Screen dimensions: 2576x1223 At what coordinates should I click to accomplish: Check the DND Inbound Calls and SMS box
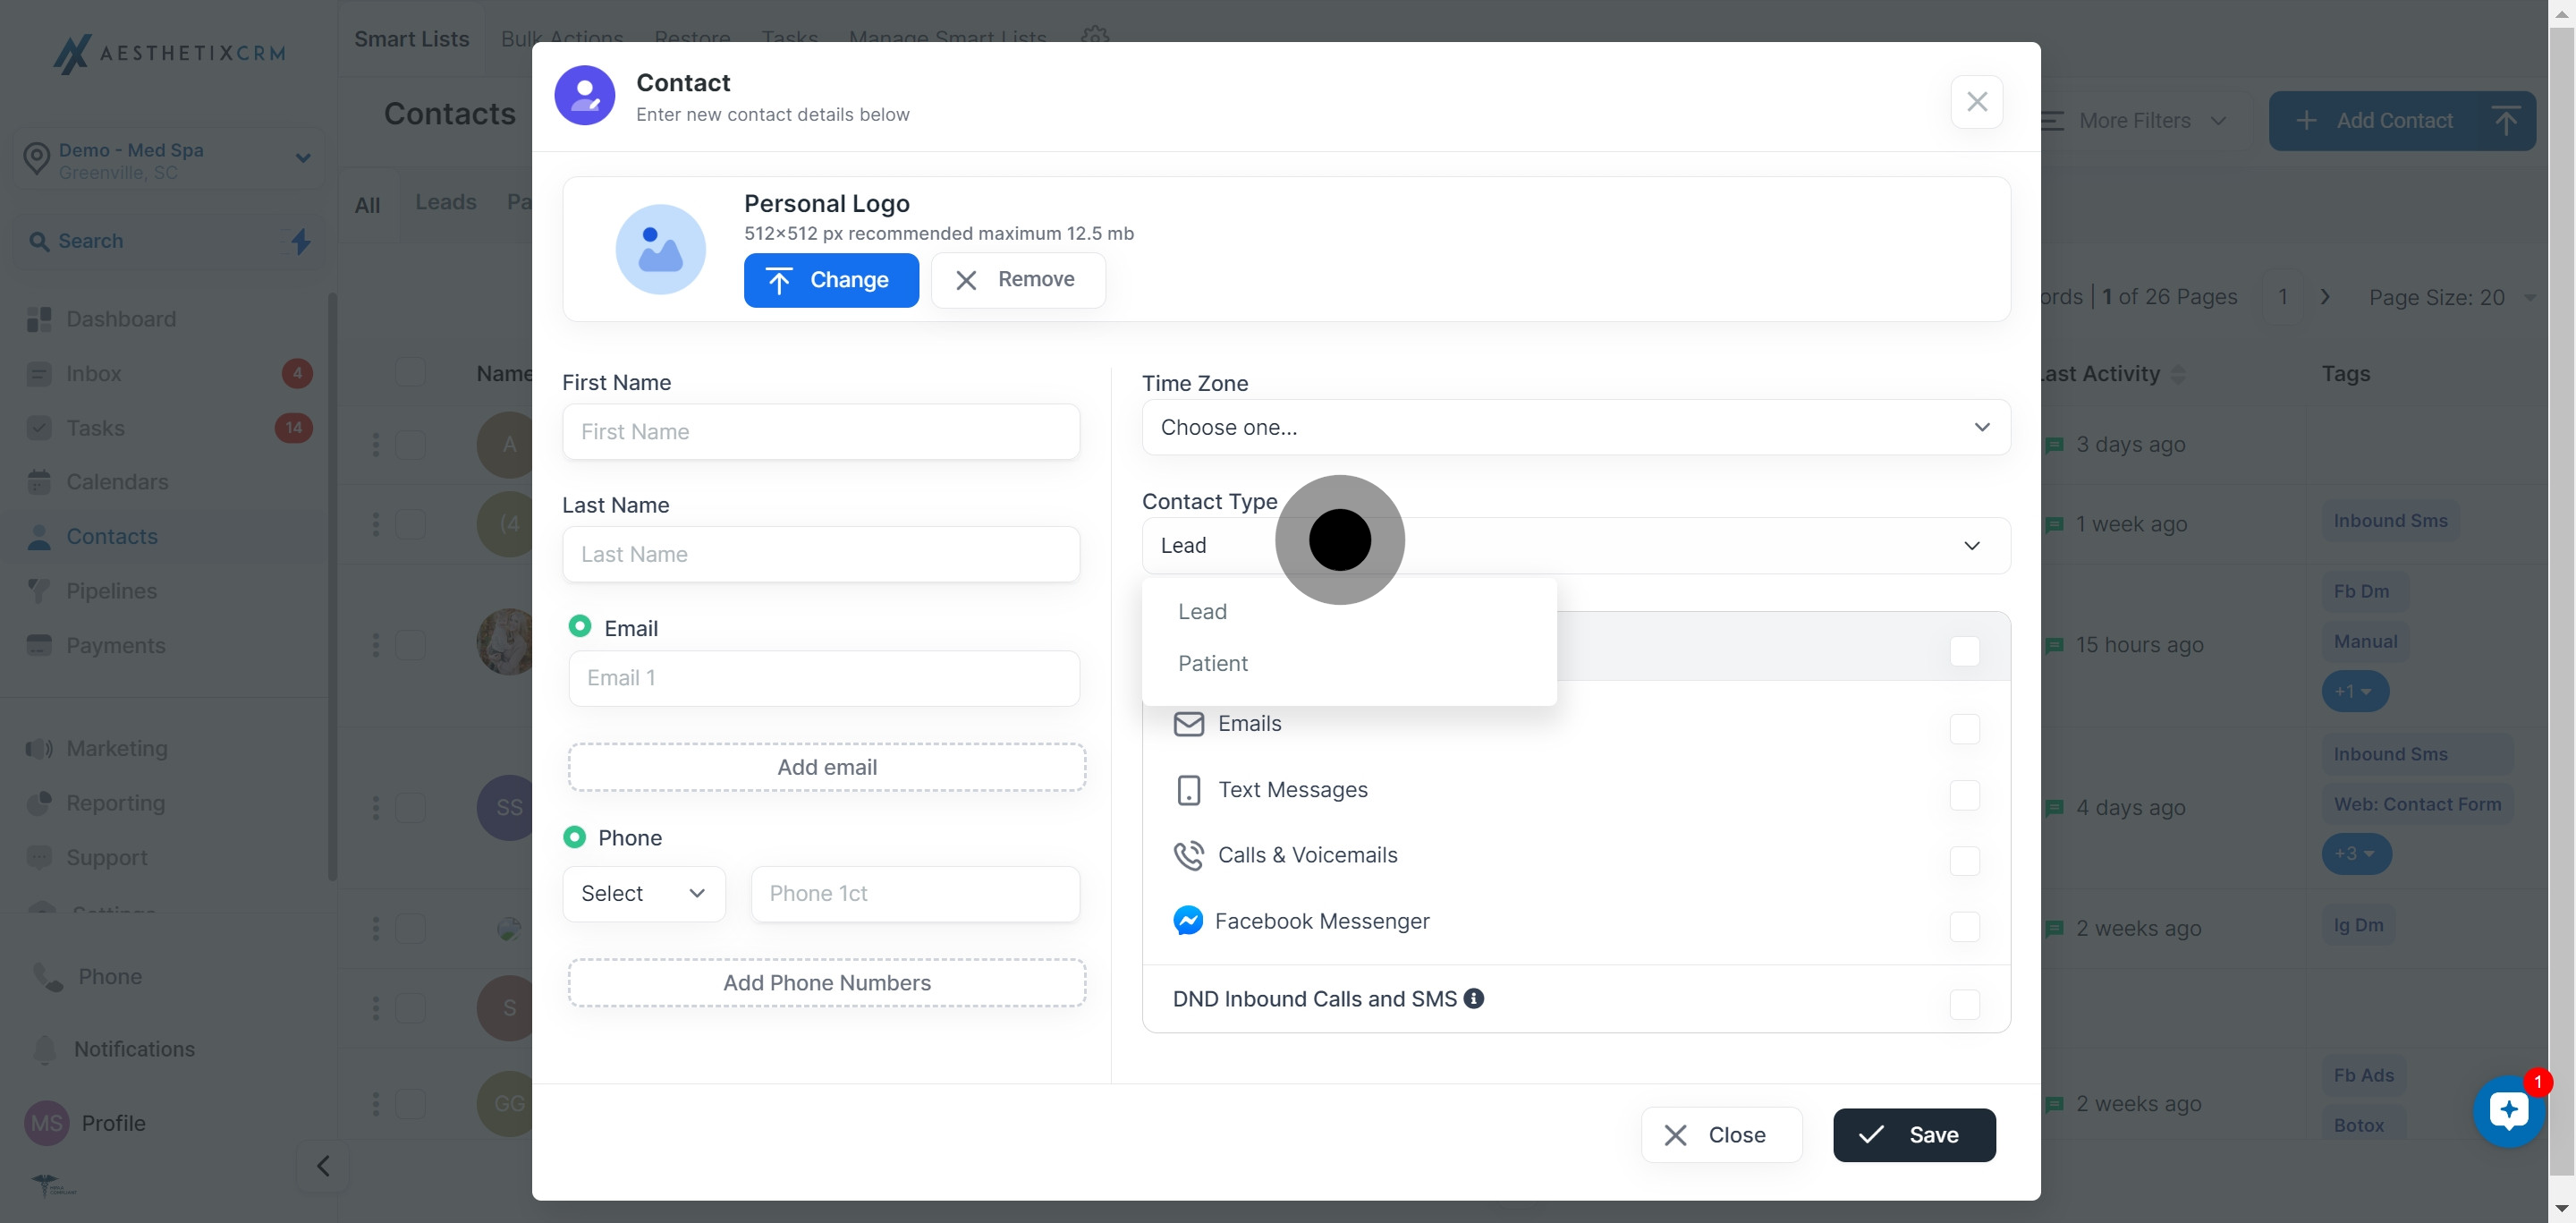[x=1964, y=1003]
